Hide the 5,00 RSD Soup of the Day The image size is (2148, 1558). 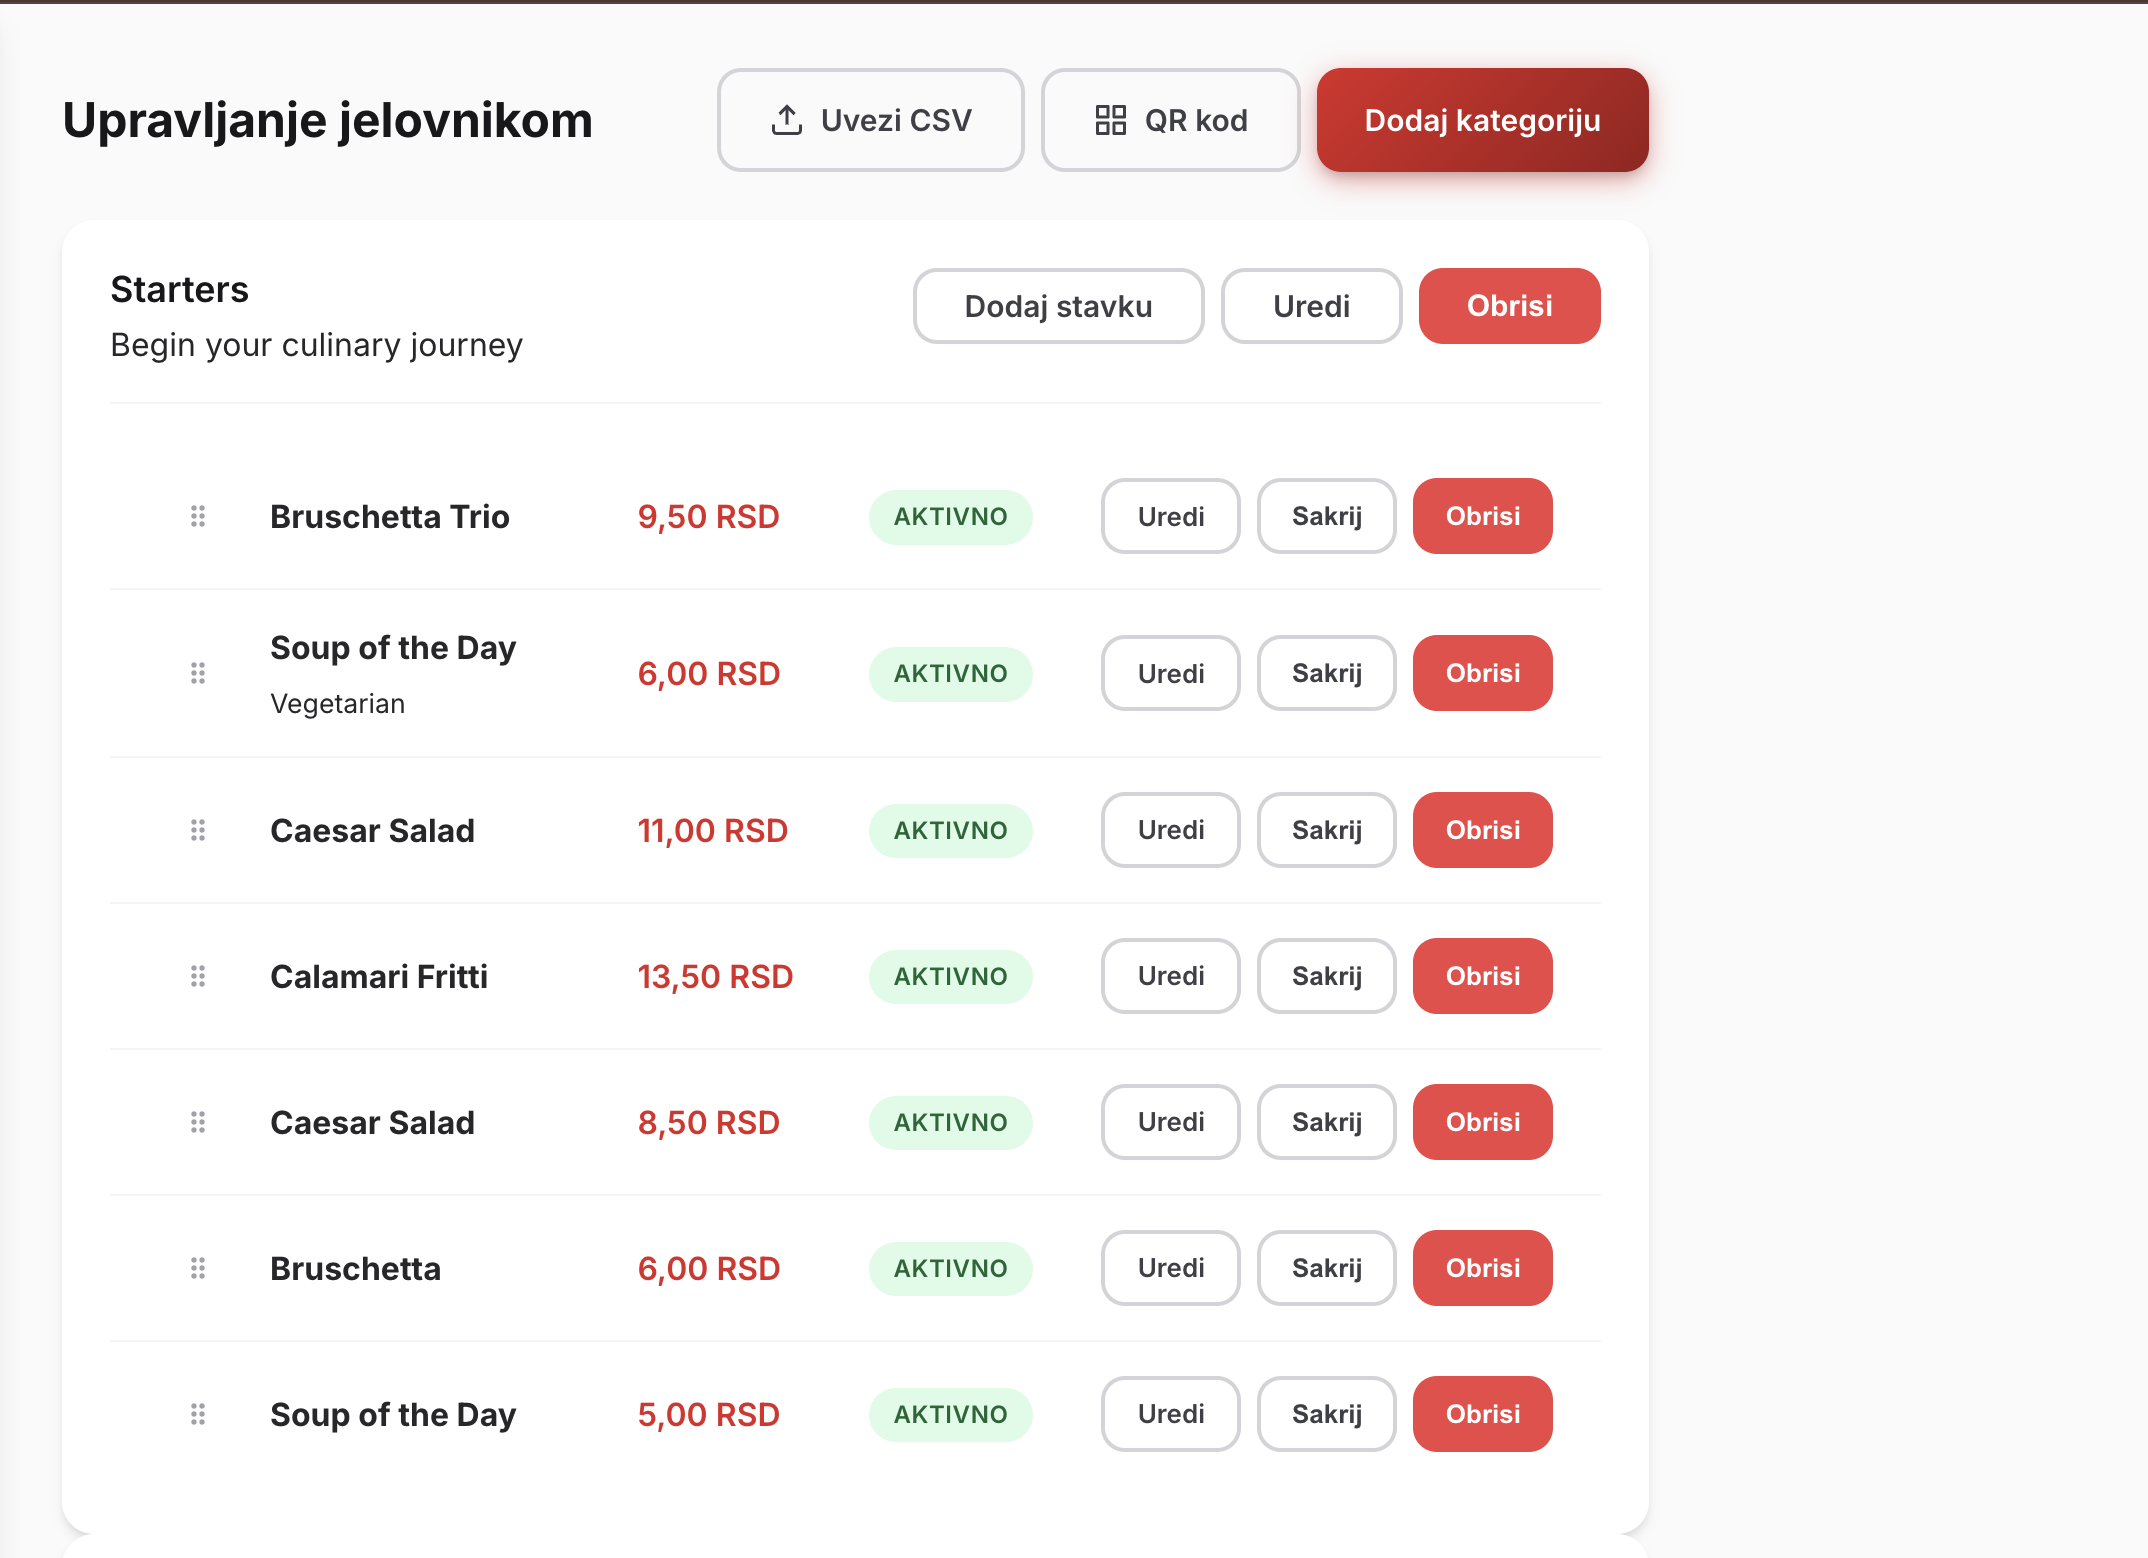(x=1326, y=1414)
